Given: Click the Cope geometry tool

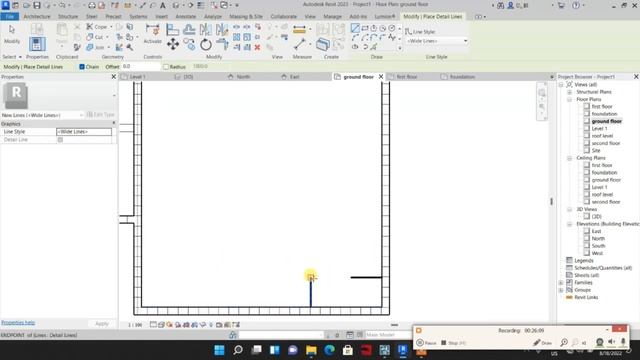Looking at the screenshot, I should coord(97,27).
